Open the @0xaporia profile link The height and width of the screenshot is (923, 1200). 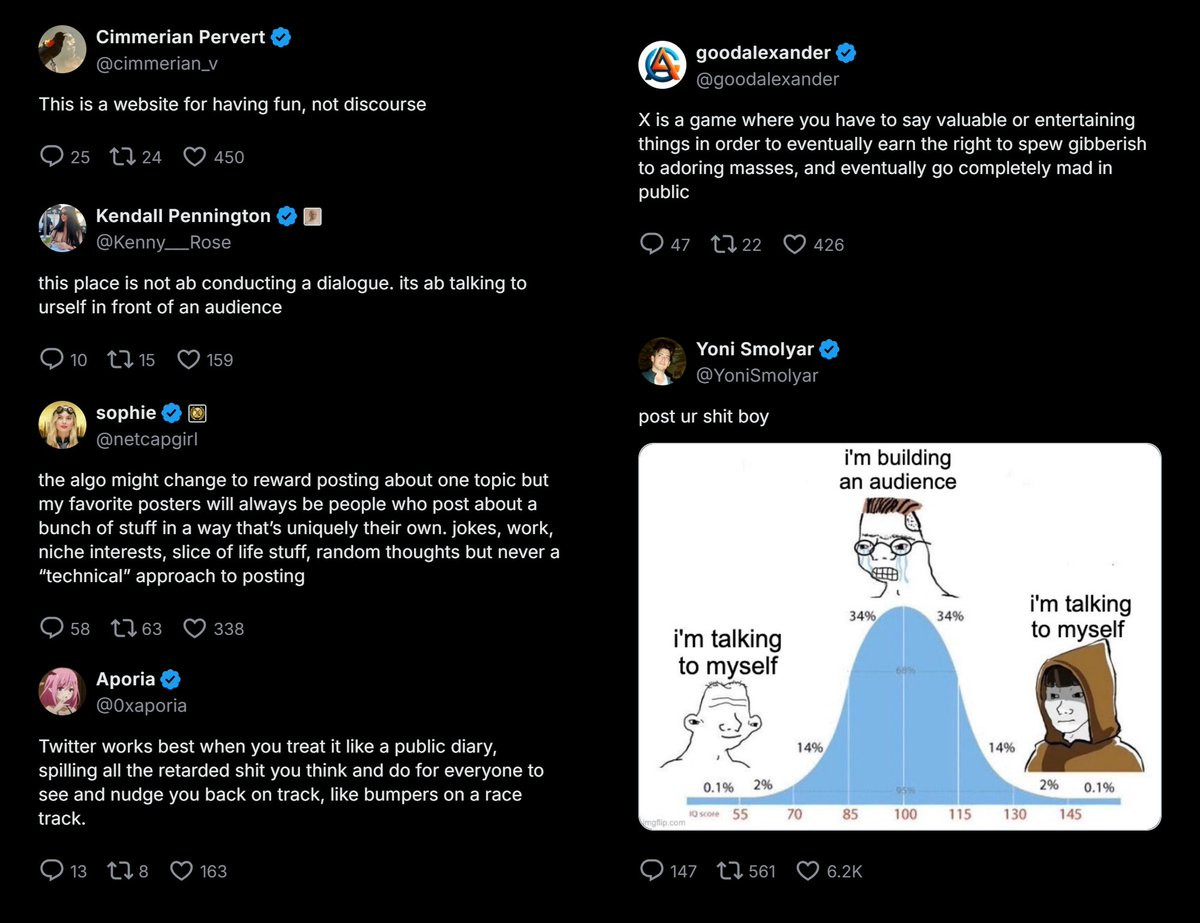coord(141,705)
